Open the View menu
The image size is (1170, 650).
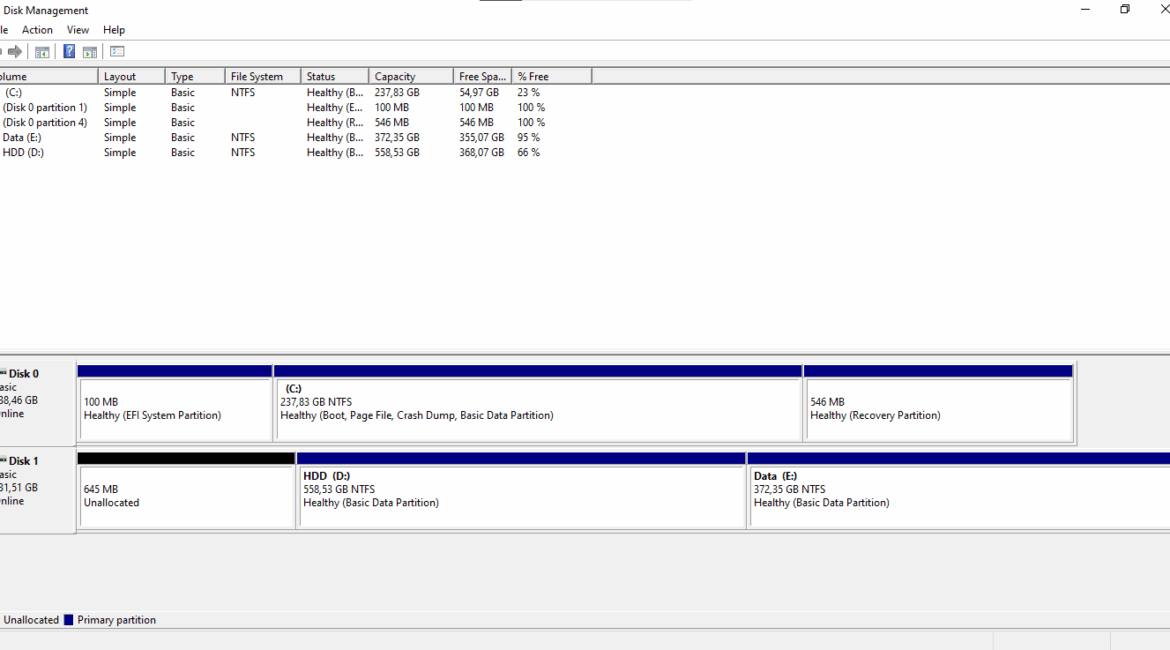tap(78, 30)
